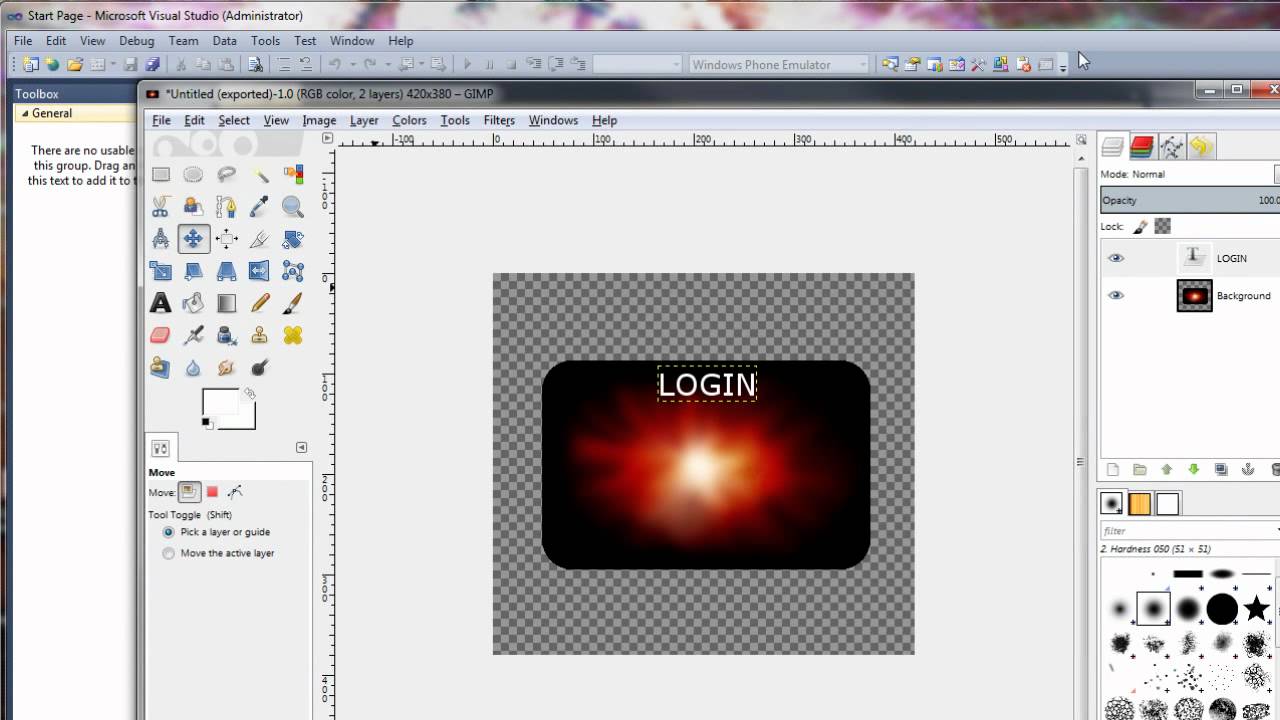Screen dimensions: 1280x720
Task: Select the Blend gradient tool
Action: point(227,303)
